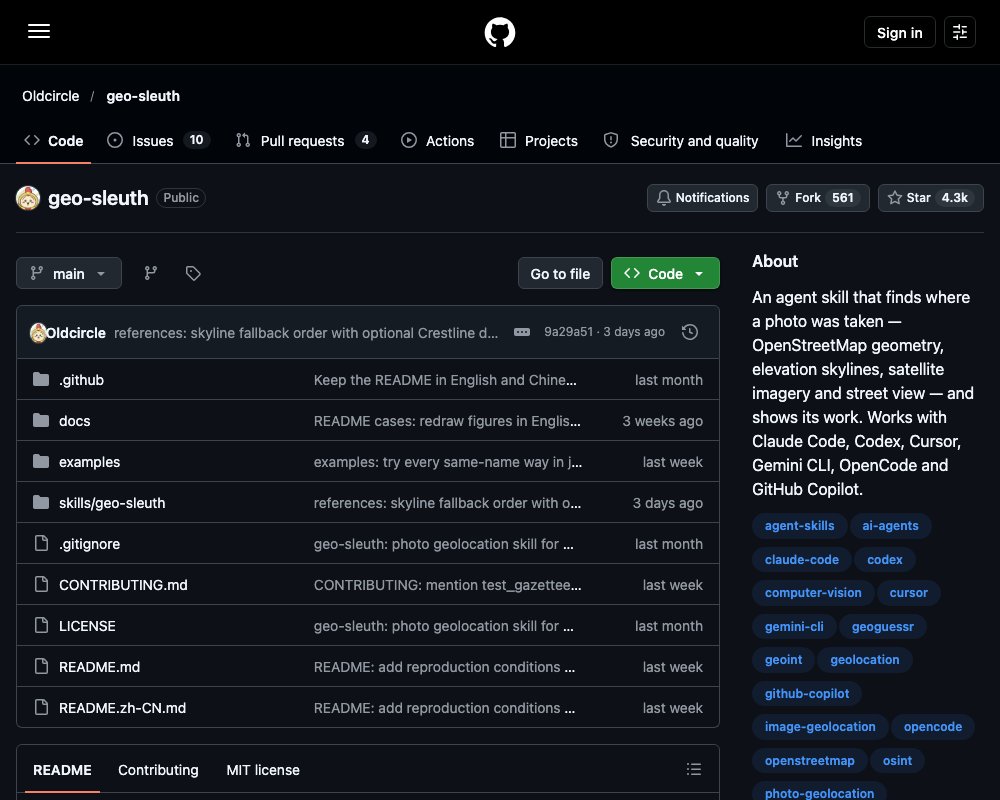Switch to the Actions tab
This screenshot has height=800, width=1000.
438,140
